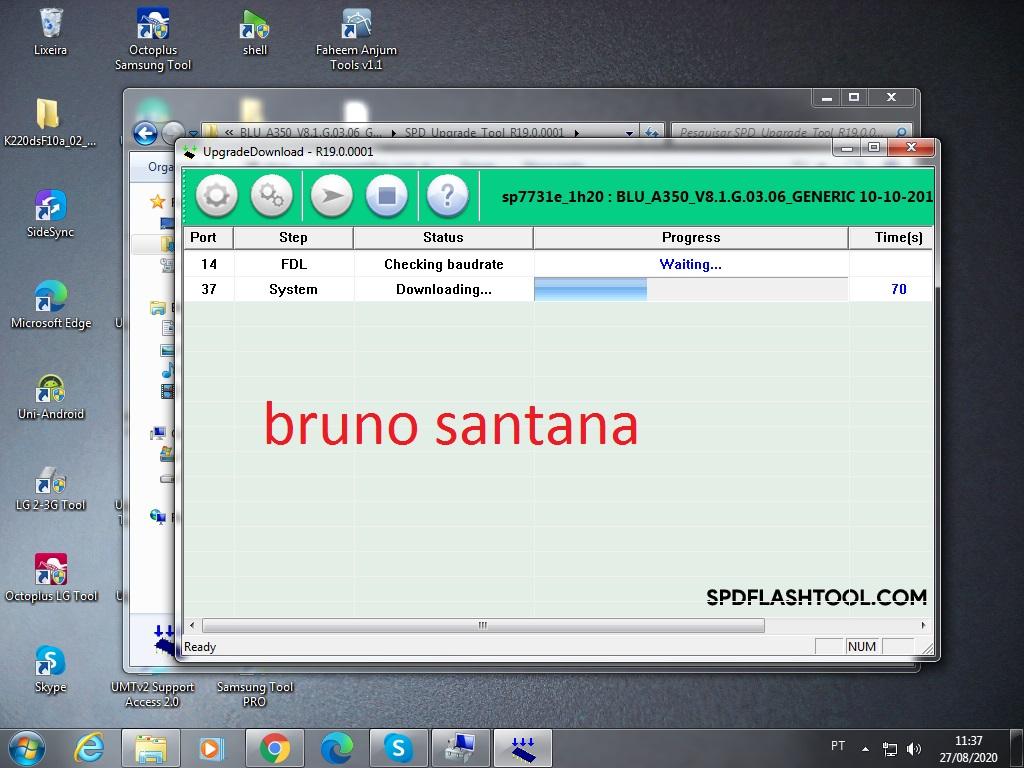Select the SideSync desktop shortcut
The height and width of the screenshot is (768, 1024).
[x=50, y=214]
